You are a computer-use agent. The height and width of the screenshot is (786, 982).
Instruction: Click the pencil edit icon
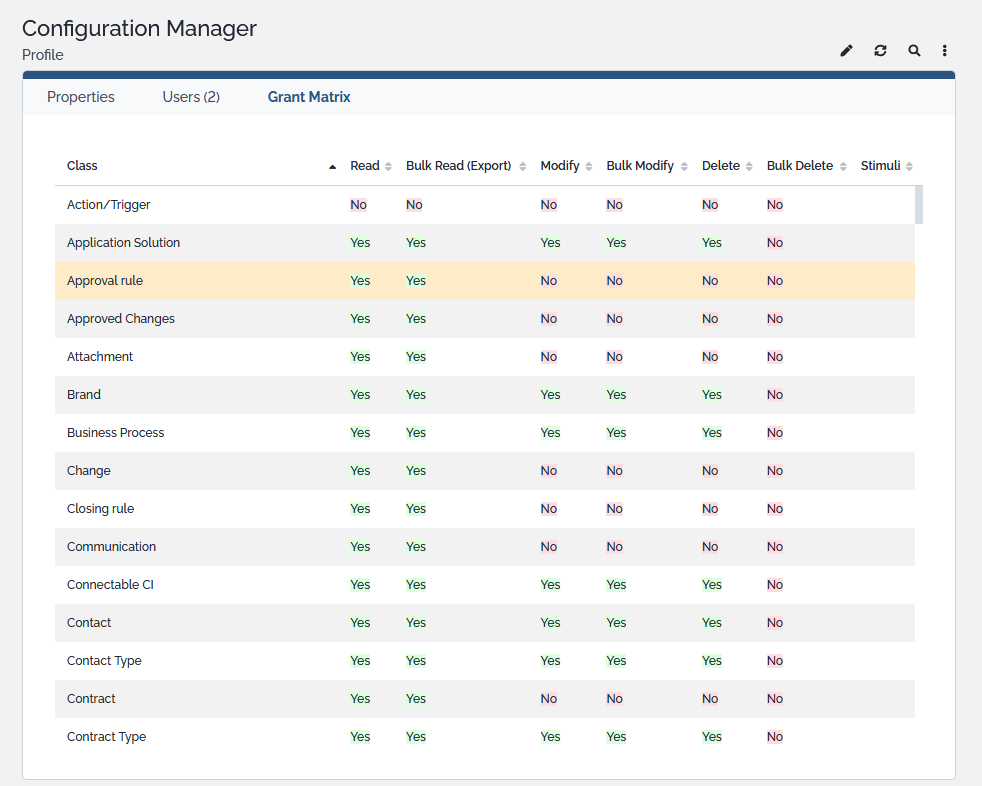(846, 51)
